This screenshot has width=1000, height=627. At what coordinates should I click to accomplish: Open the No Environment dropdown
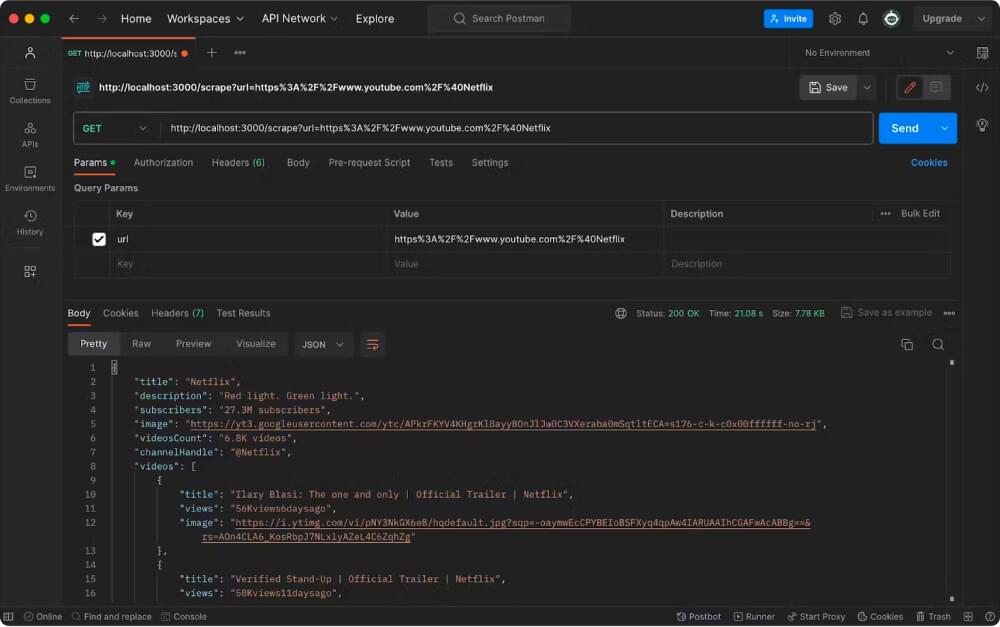click(877, 52)
